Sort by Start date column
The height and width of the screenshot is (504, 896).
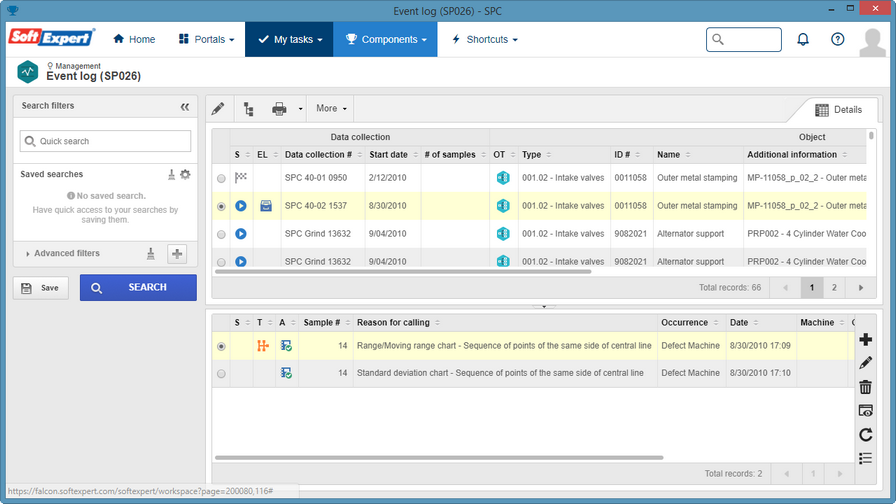coord(393,155)
